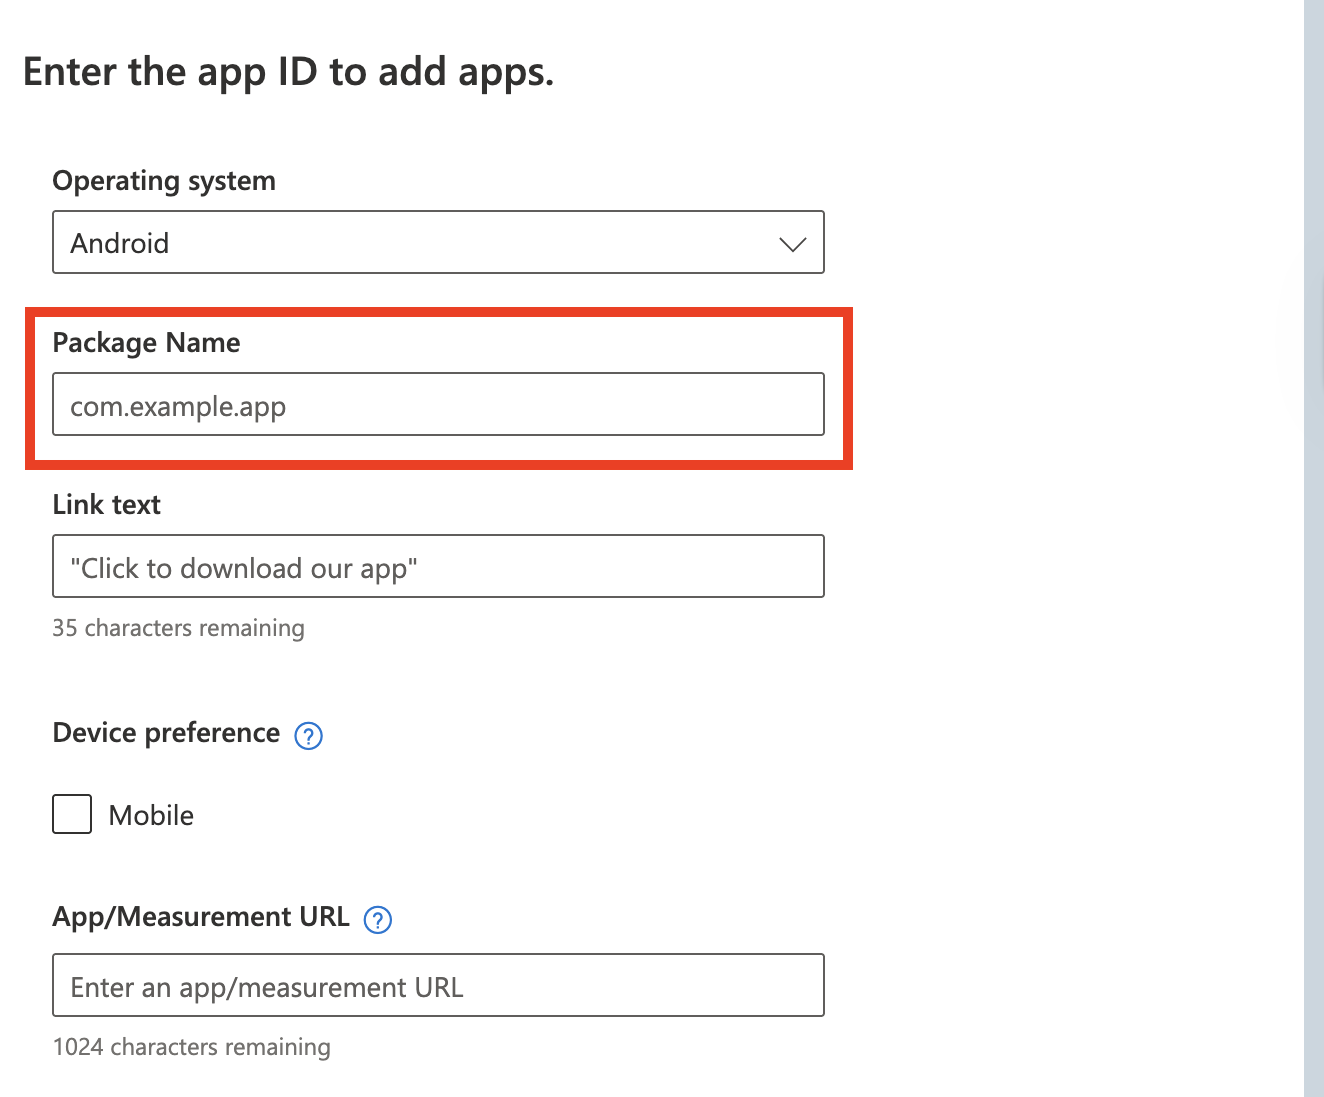Viewport: 1324px width, 1097px height.
Task: Enable the Mobile checkbox
Action: [72, 815]
